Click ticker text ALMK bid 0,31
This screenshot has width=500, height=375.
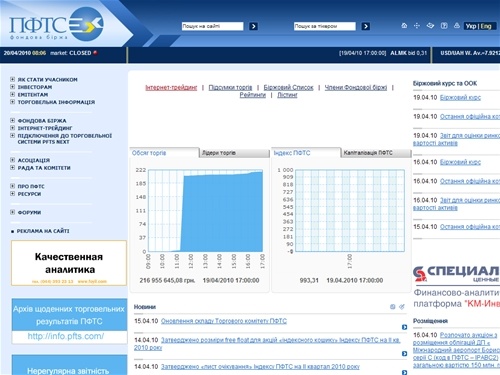[408, 53]
